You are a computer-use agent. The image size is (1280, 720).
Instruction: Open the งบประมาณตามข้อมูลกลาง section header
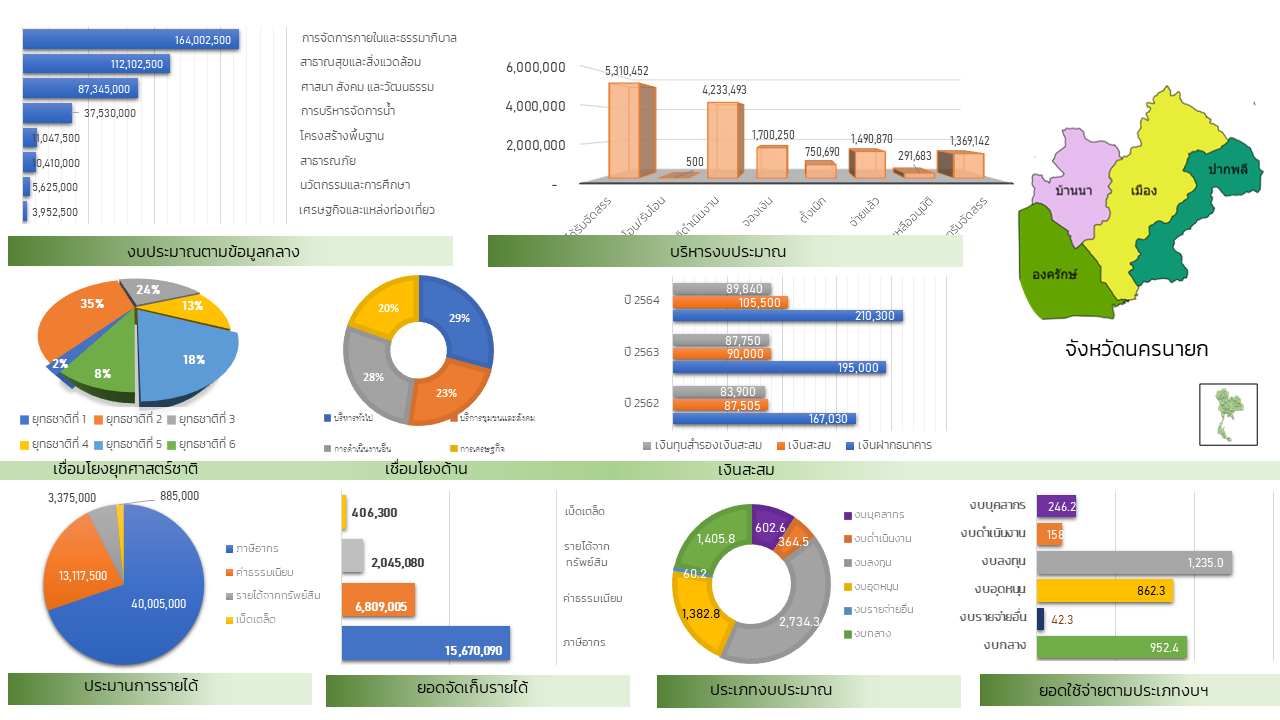point(230,251)
